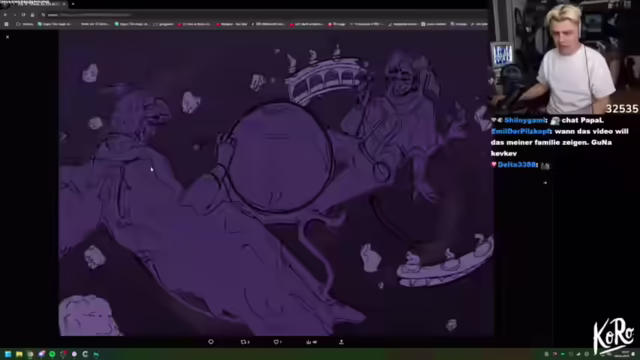Click the white letter C taskbar icon

coord(85,354)
